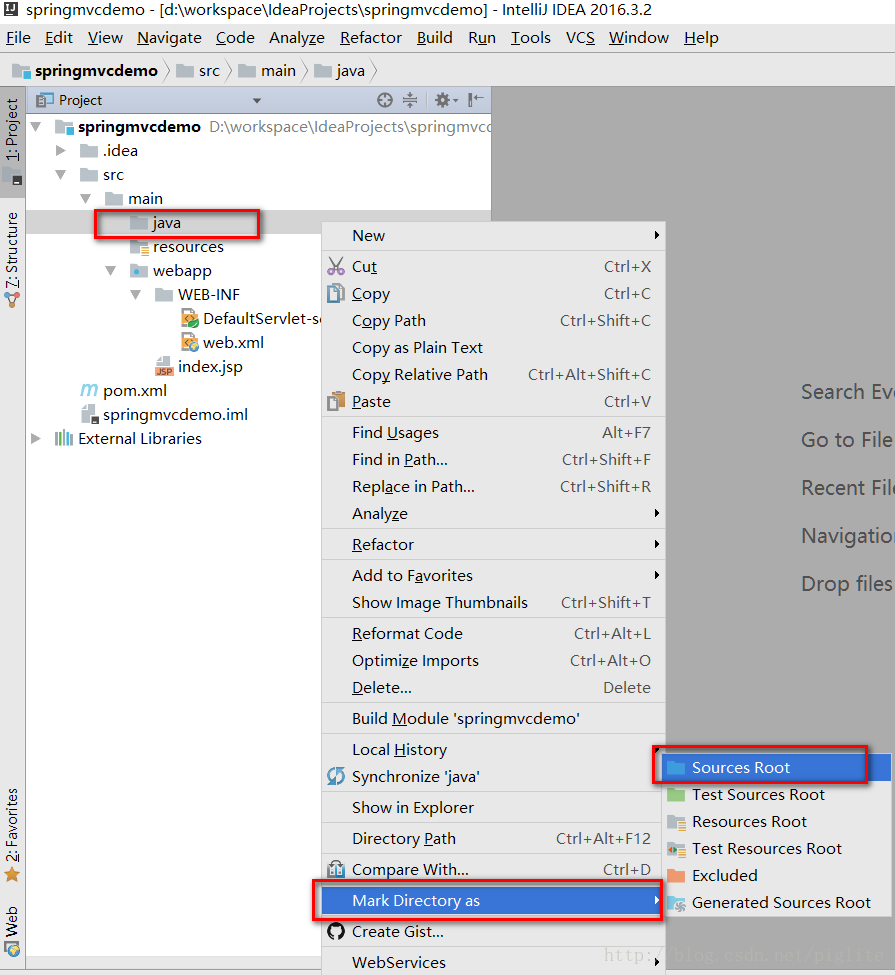Viewport: 895px width, 975px height.
Task: Click the Copy icon in context menu
Action: click(336, 293)
